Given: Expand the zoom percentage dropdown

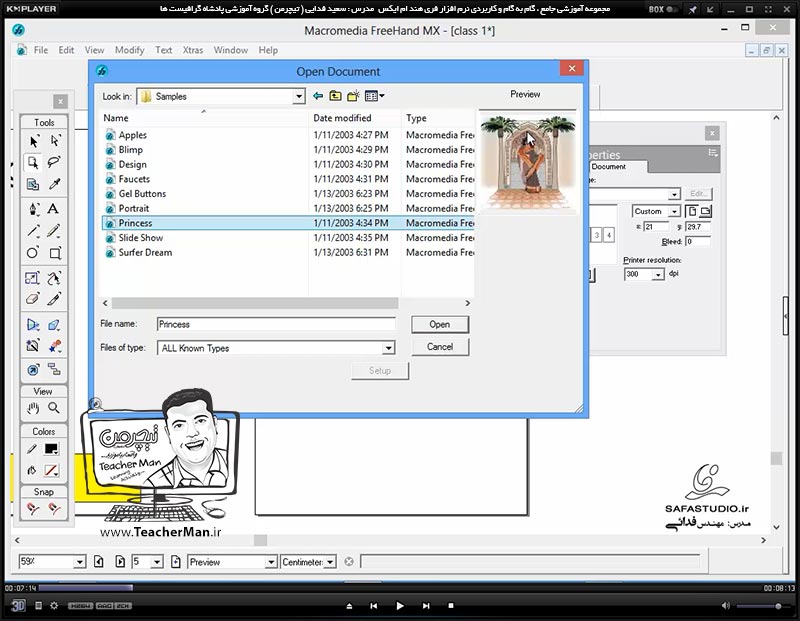Looking at the screenshot, I should click(x=80, y=562).
